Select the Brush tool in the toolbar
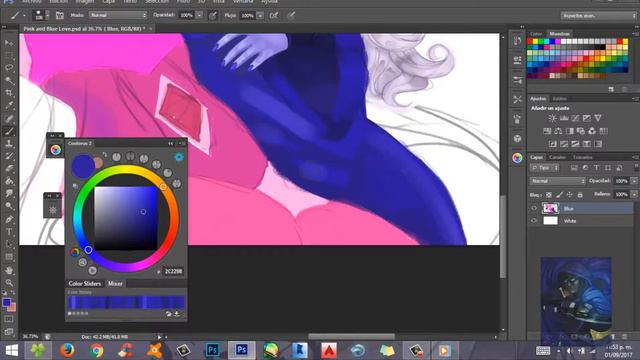Screen dimensions: 640x360 tap(9, 131)
